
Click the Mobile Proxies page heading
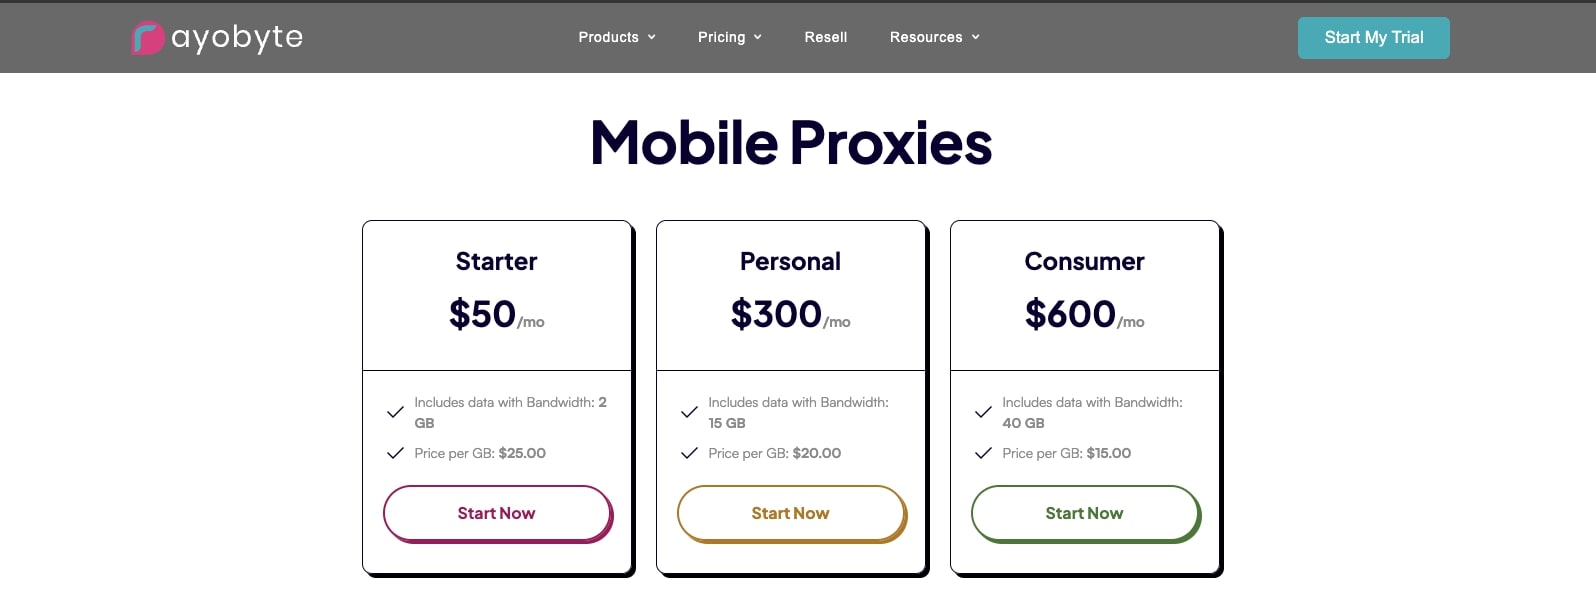click(791, 143)
